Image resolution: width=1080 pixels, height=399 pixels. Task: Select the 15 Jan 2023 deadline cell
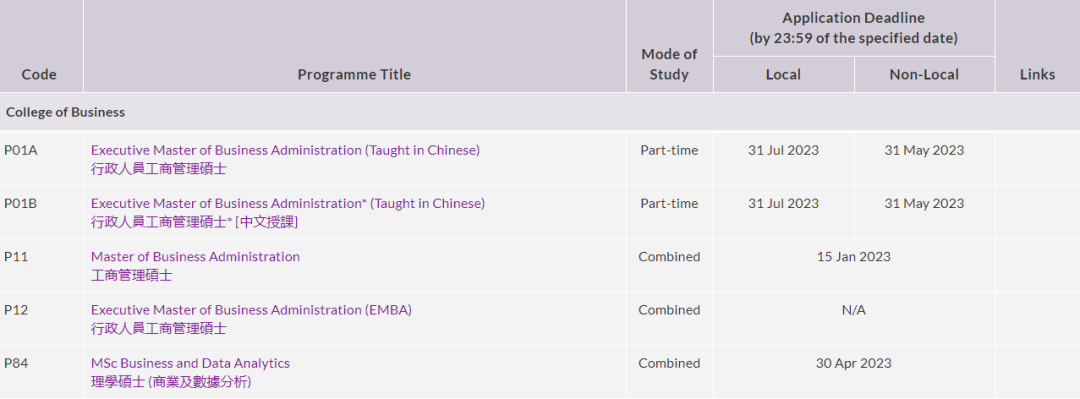click(853, 265)
